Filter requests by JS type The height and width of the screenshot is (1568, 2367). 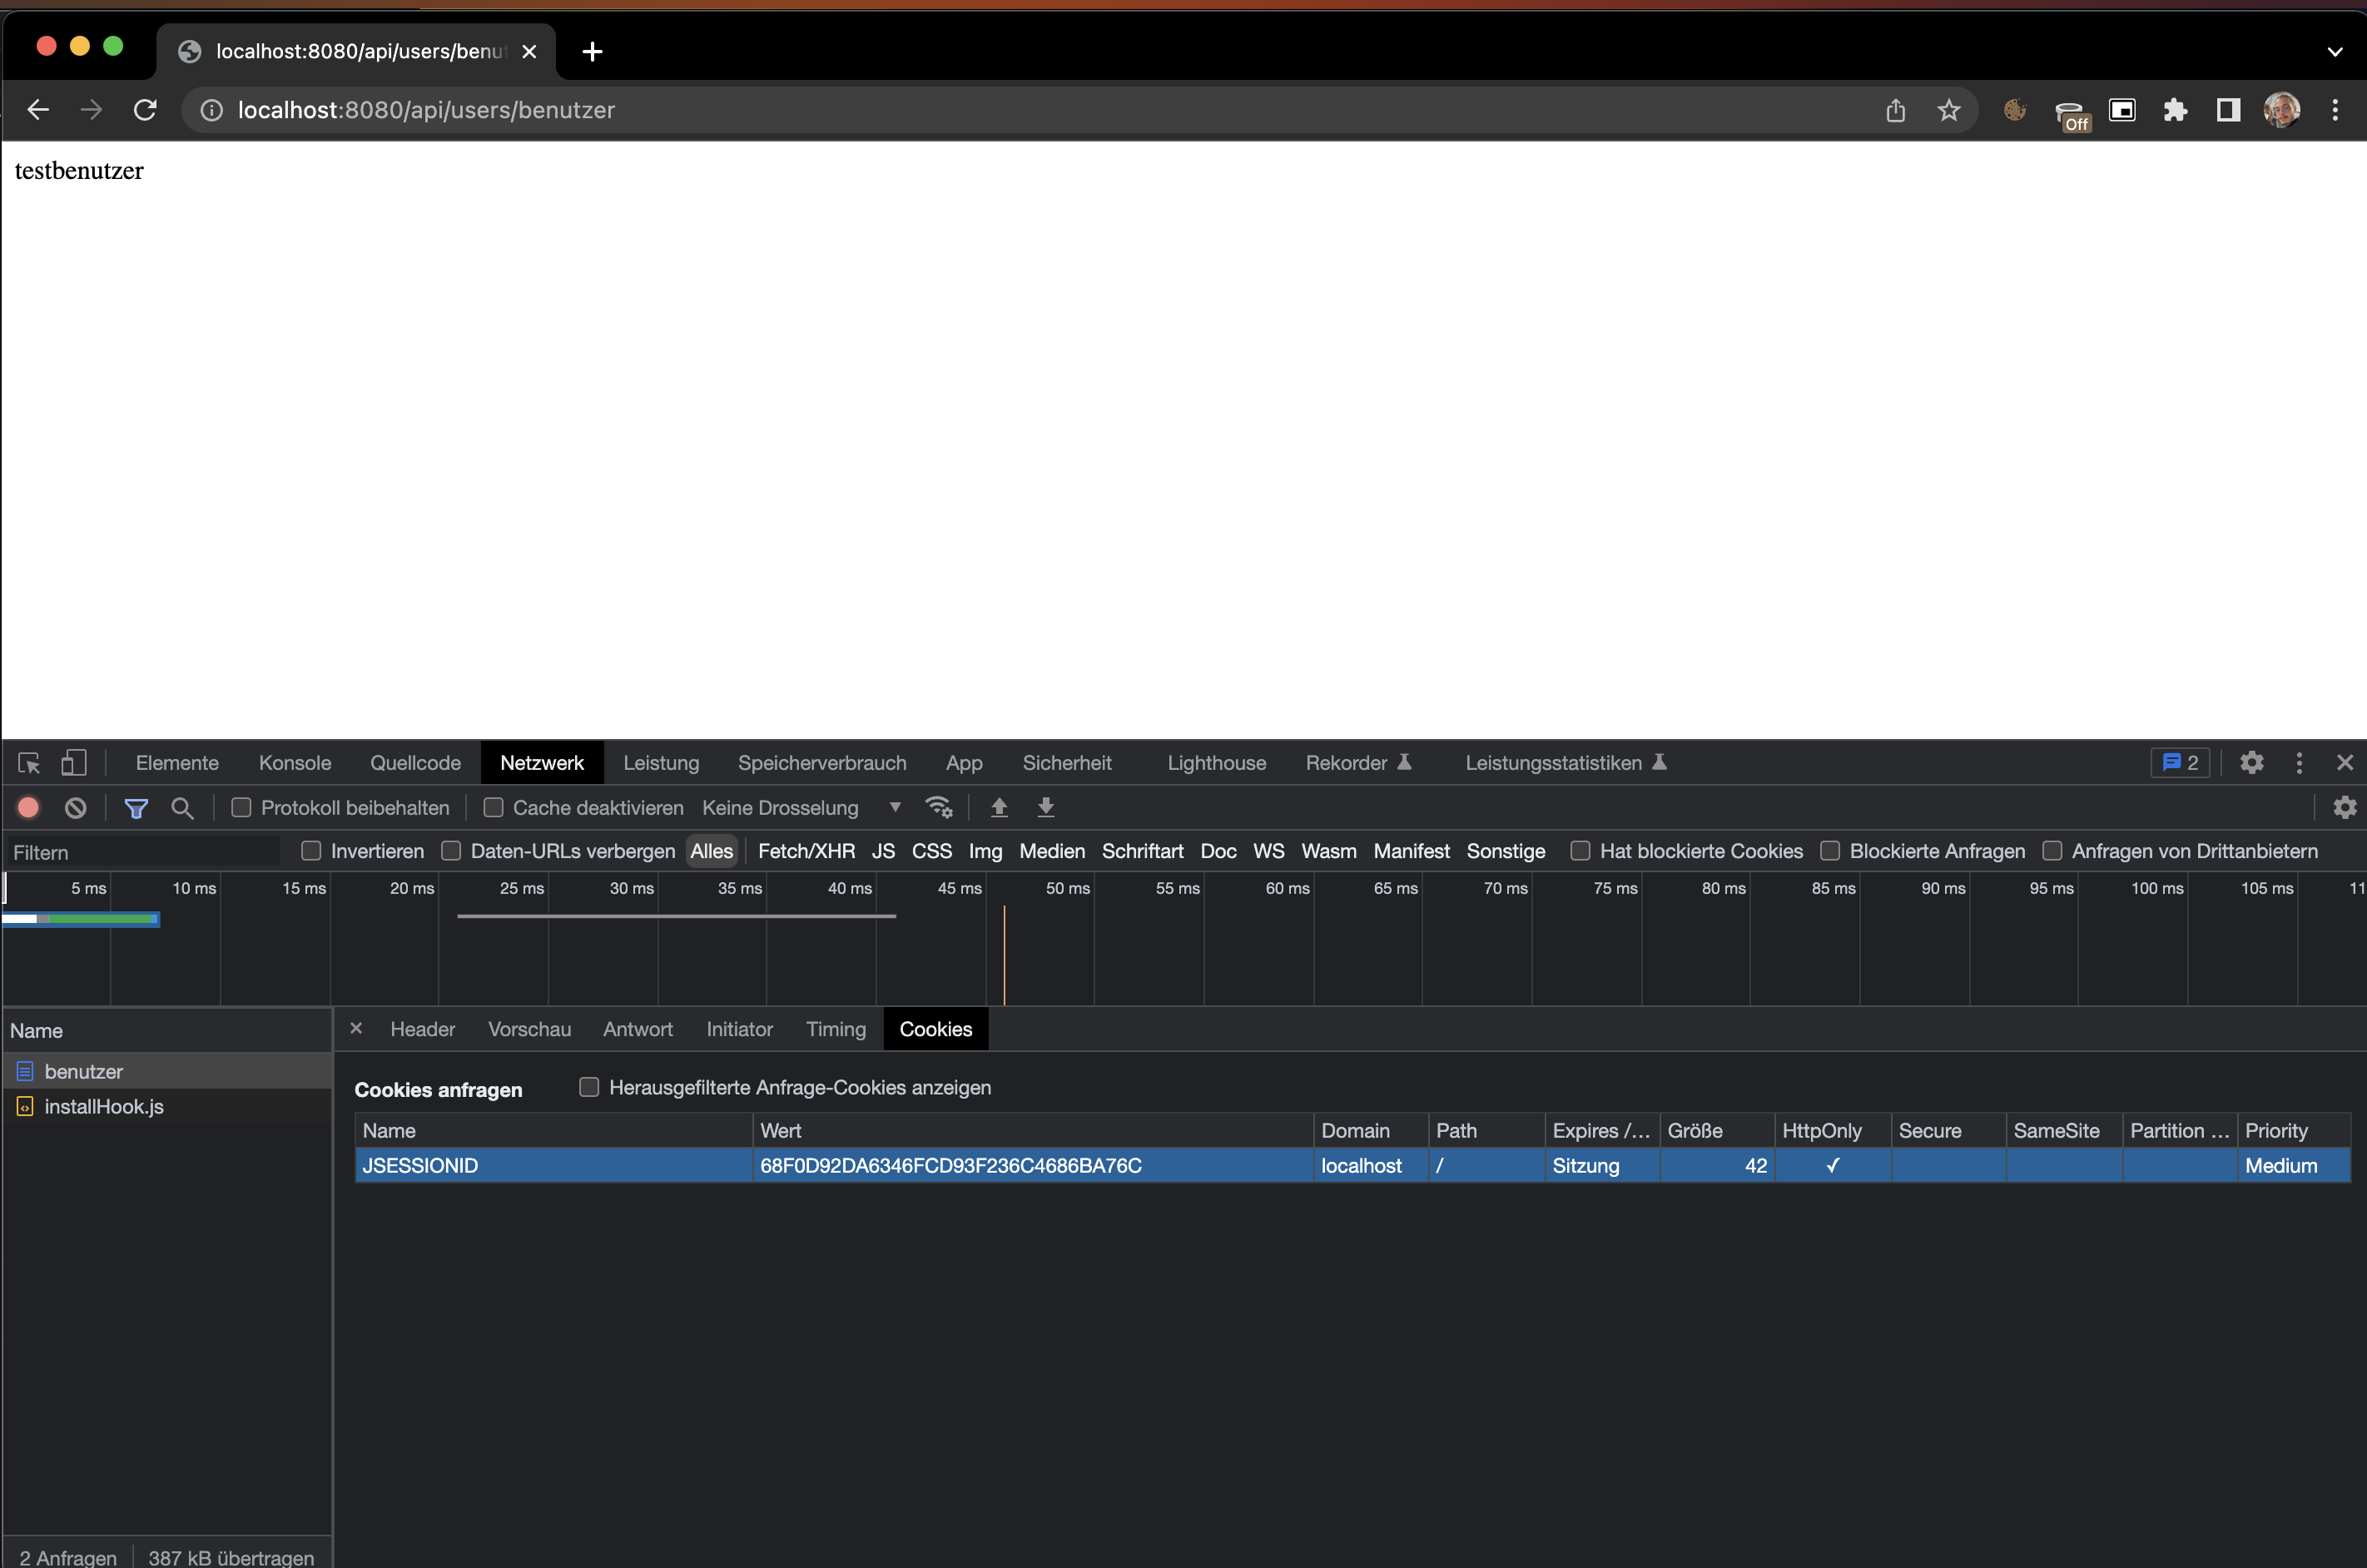pyautogui.click(x=883, y=851)
